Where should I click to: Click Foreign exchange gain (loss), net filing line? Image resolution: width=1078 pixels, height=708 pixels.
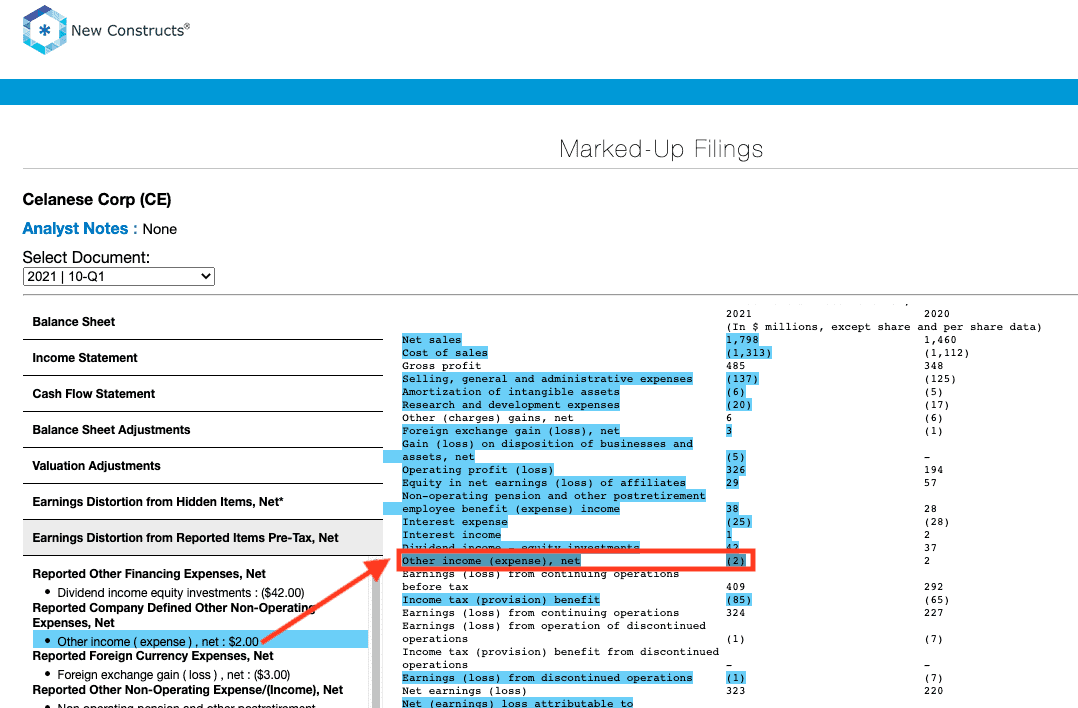511,431
